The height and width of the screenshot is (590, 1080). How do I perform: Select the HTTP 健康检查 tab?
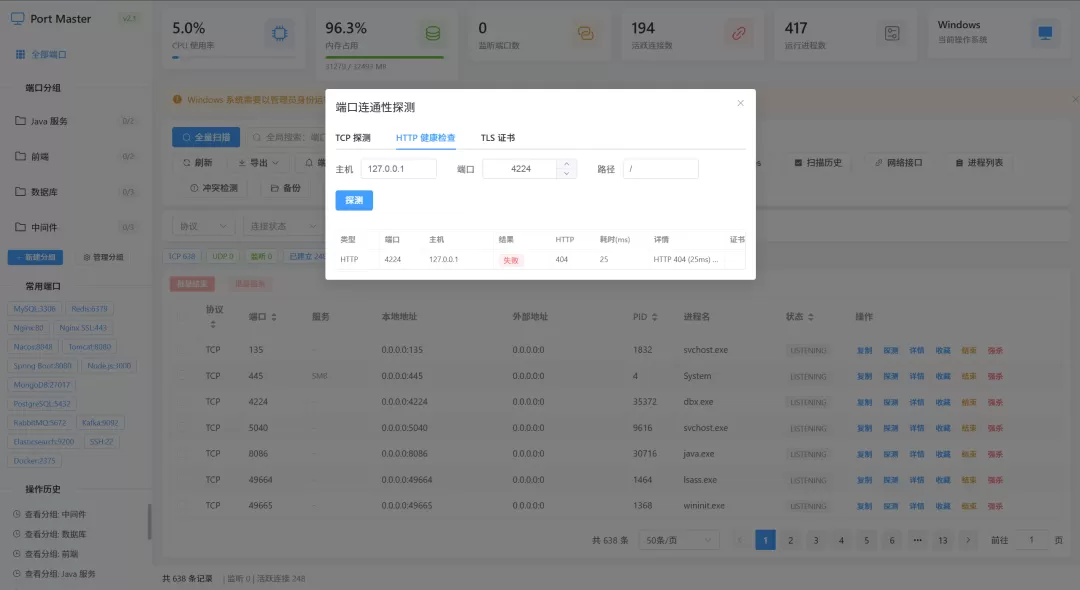pos(426,138)
